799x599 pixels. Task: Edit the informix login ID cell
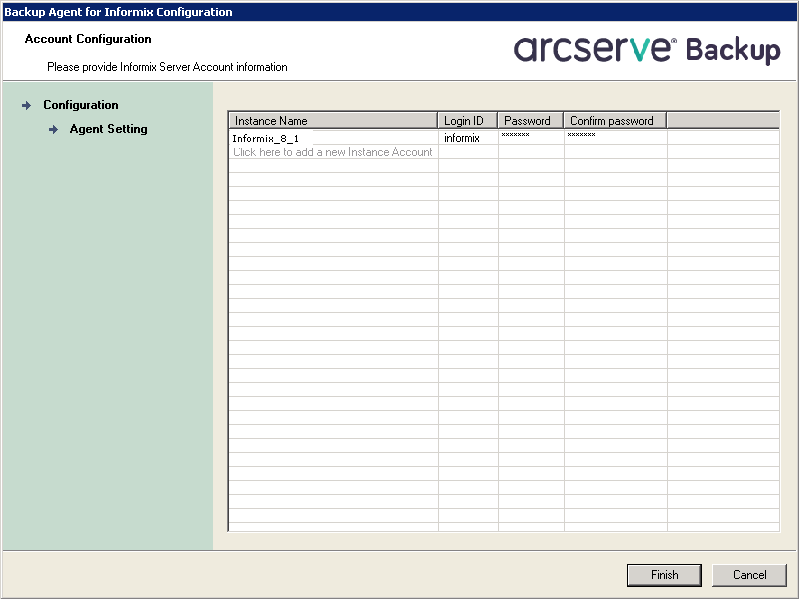tap(468, 138)
